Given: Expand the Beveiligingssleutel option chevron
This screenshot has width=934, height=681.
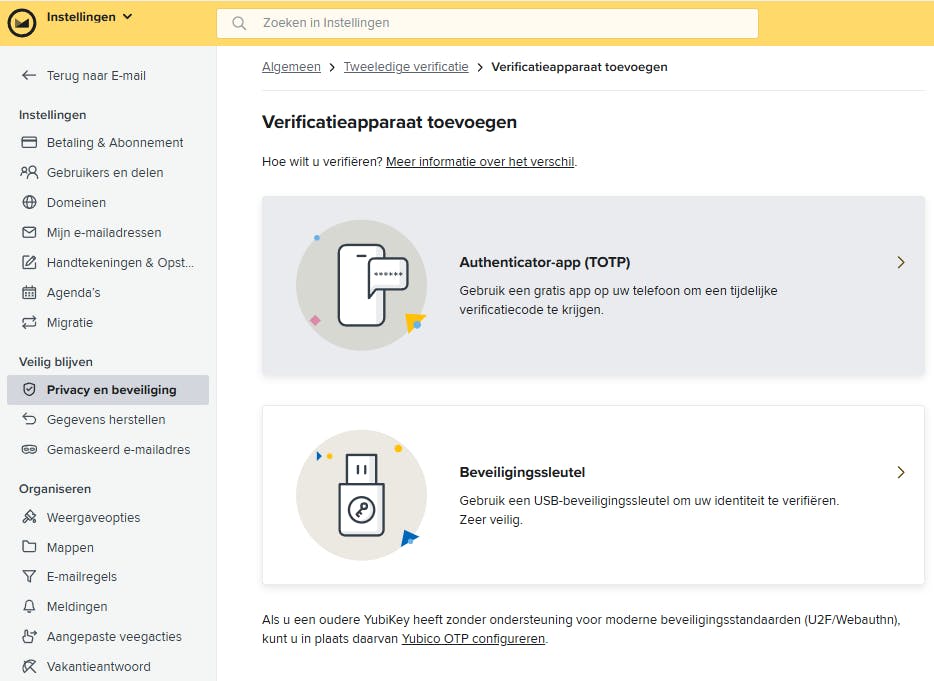Looking at the screenshot, I should (x=901, y=473).
